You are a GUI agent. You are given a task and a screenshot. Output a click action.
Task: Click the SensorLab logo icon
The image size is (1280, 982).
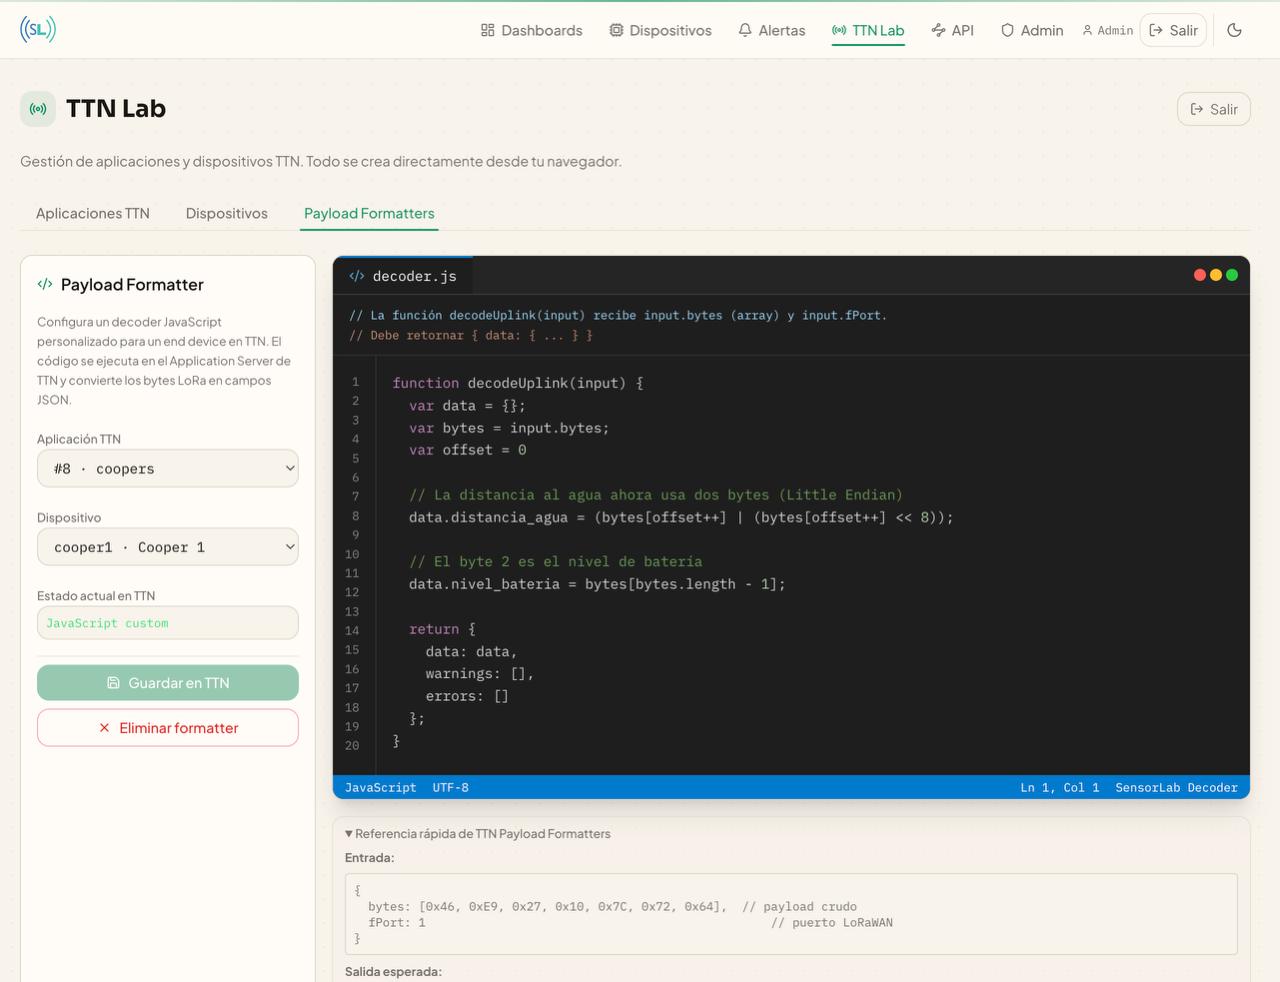pyautogui.click(x=38, y=29)
